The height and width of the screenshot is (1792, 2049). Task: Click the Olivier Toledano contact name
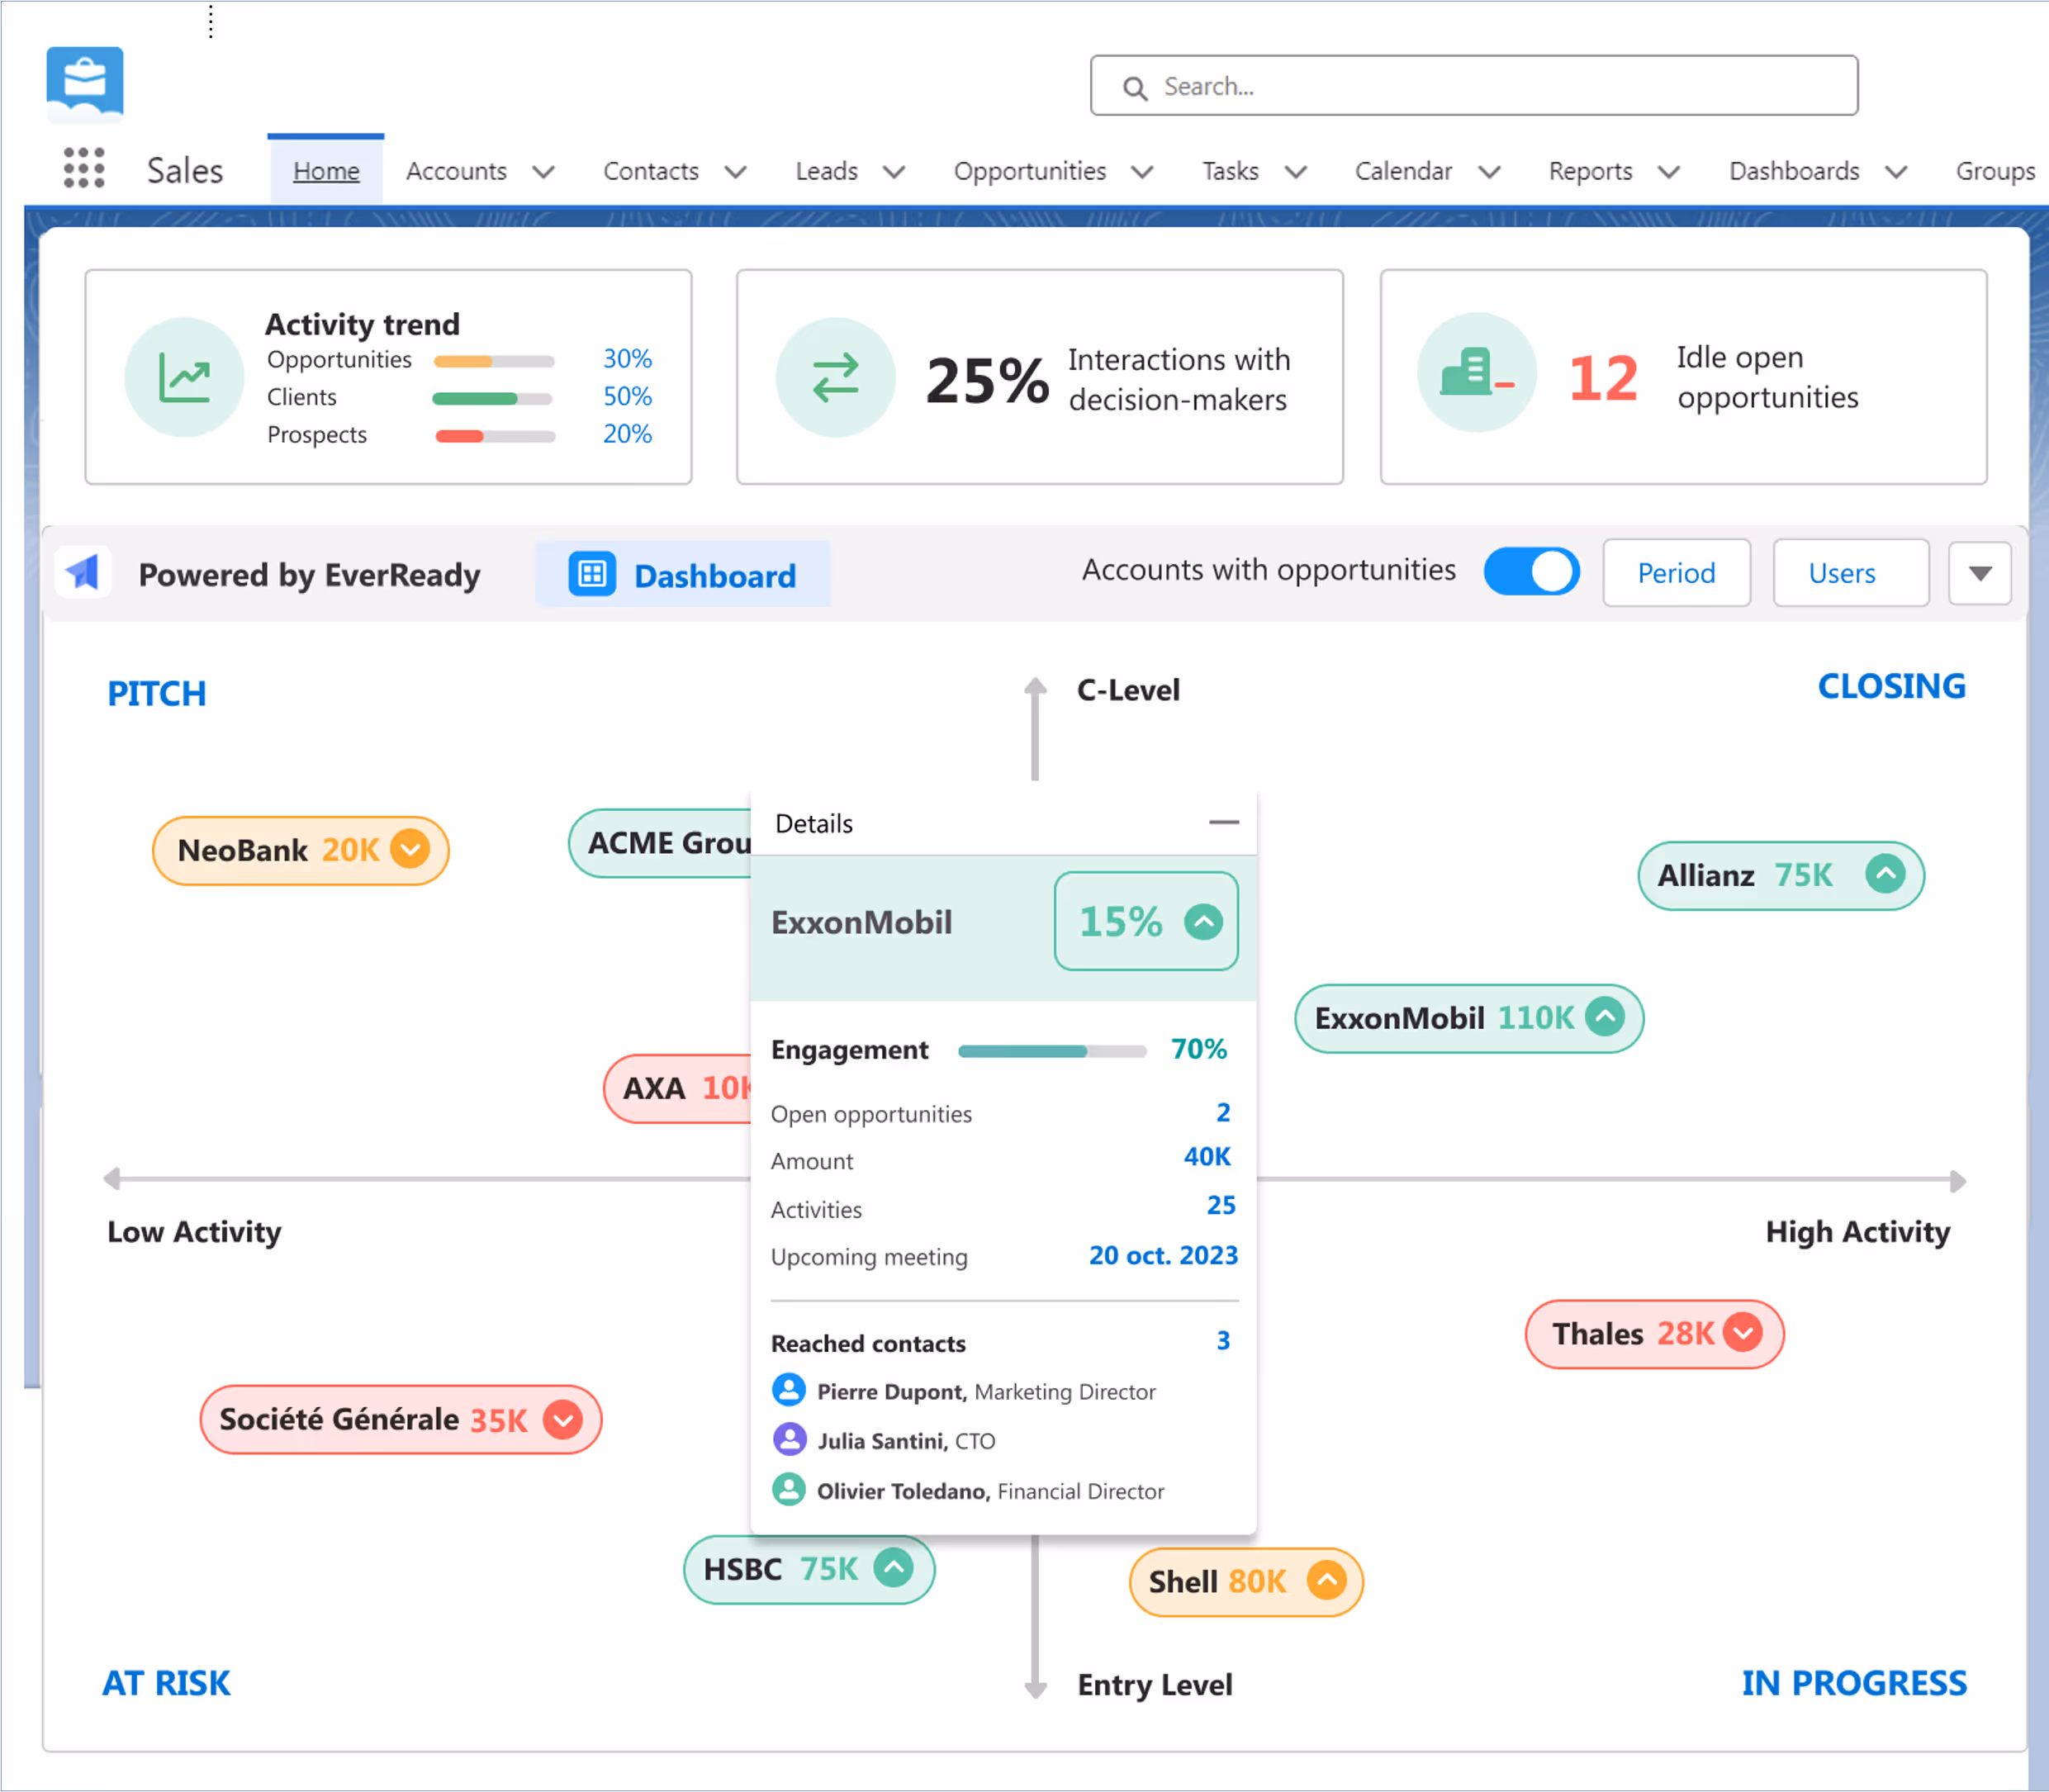click(x=903, y=1491)
